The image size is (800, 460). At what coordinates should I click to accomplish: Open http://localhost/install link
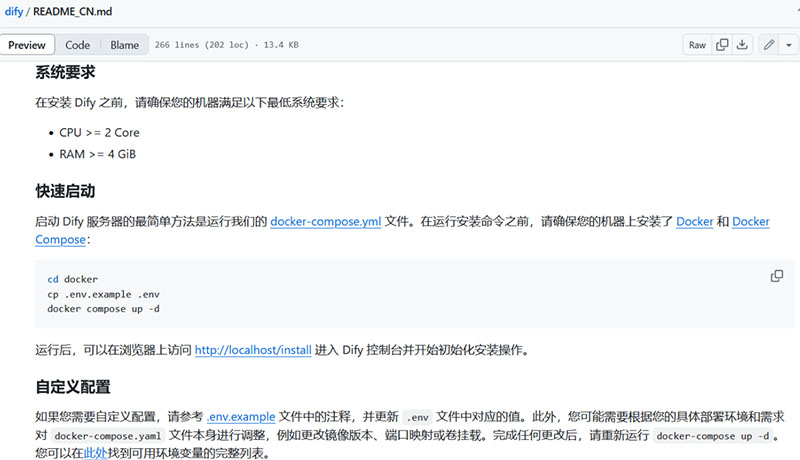coord(253,350)
